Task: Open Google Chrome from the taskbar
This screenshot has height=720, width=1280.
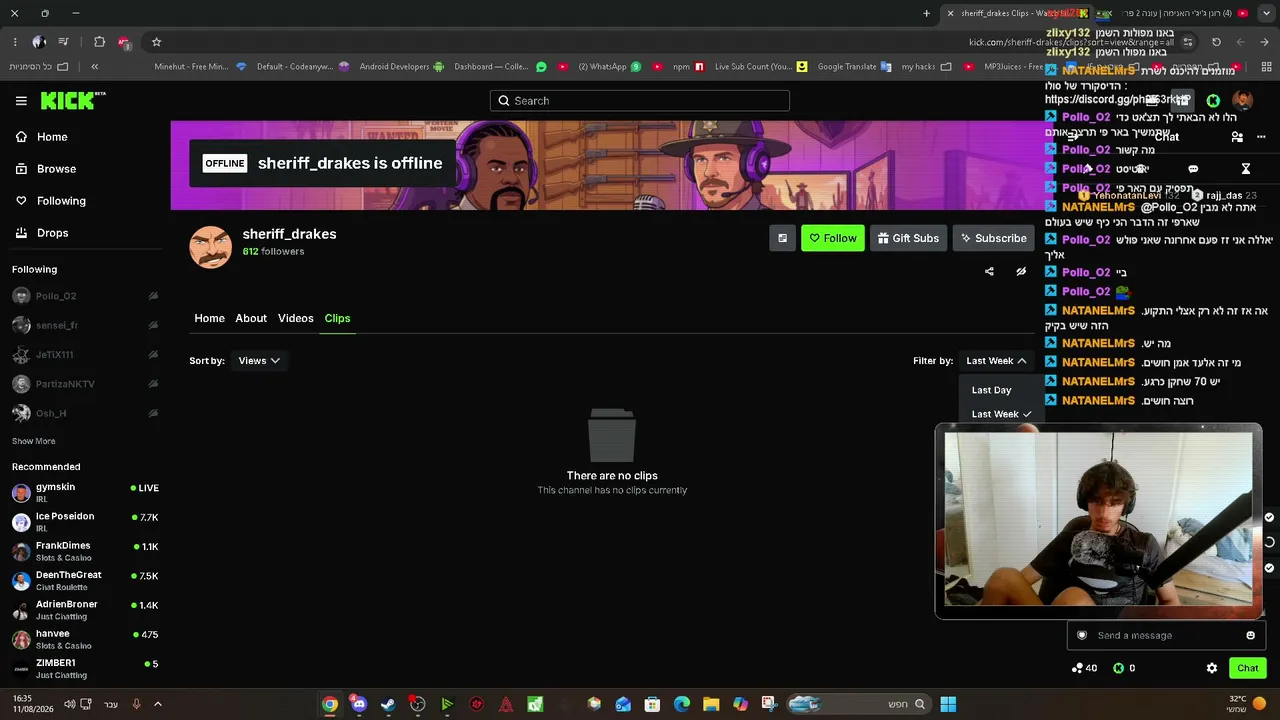Action: (330, 704)
